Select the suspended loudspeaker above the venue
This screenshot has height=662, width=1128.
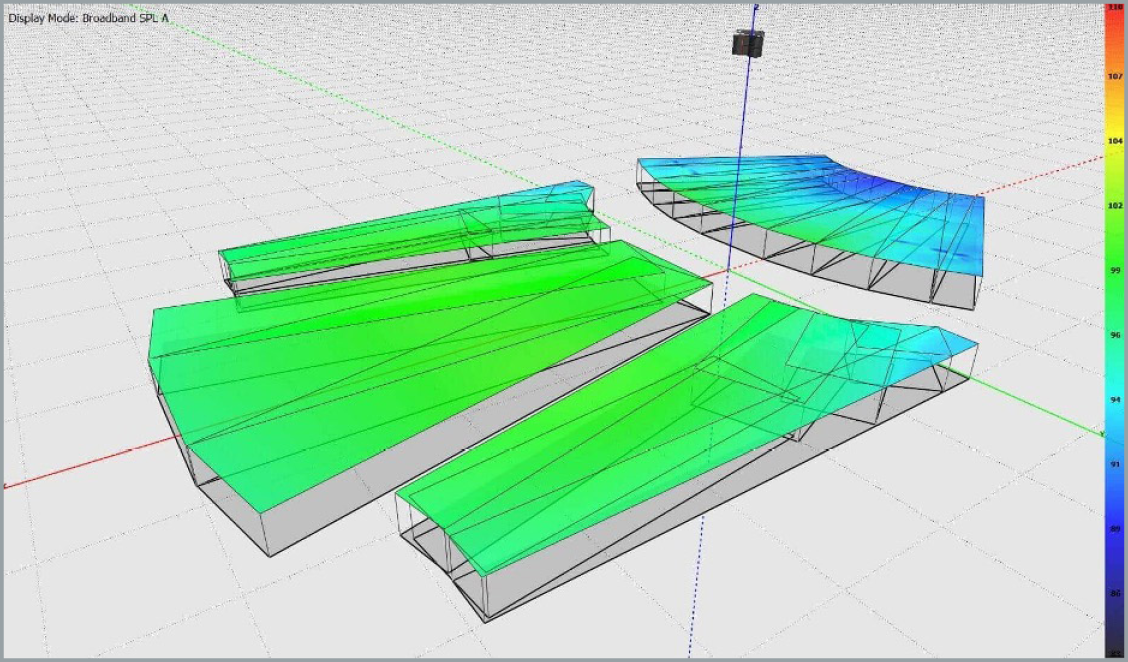coord(748,44)
